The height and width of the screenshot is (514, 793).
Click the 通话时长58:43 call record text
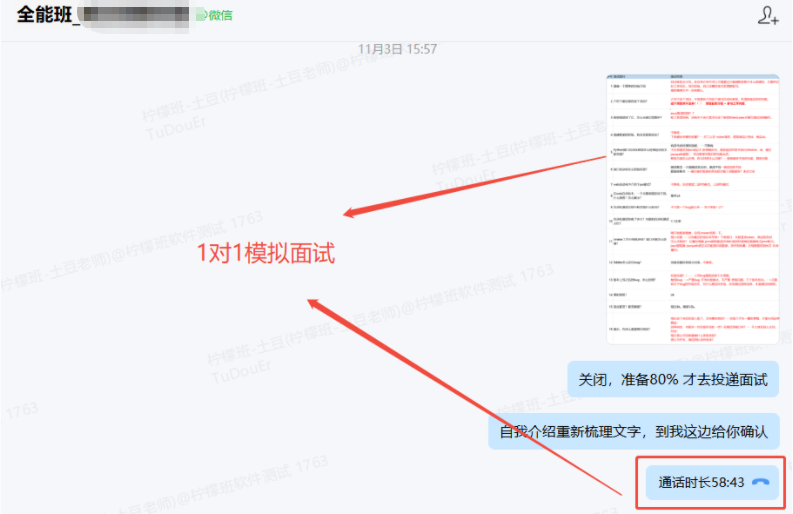[701, 482]
